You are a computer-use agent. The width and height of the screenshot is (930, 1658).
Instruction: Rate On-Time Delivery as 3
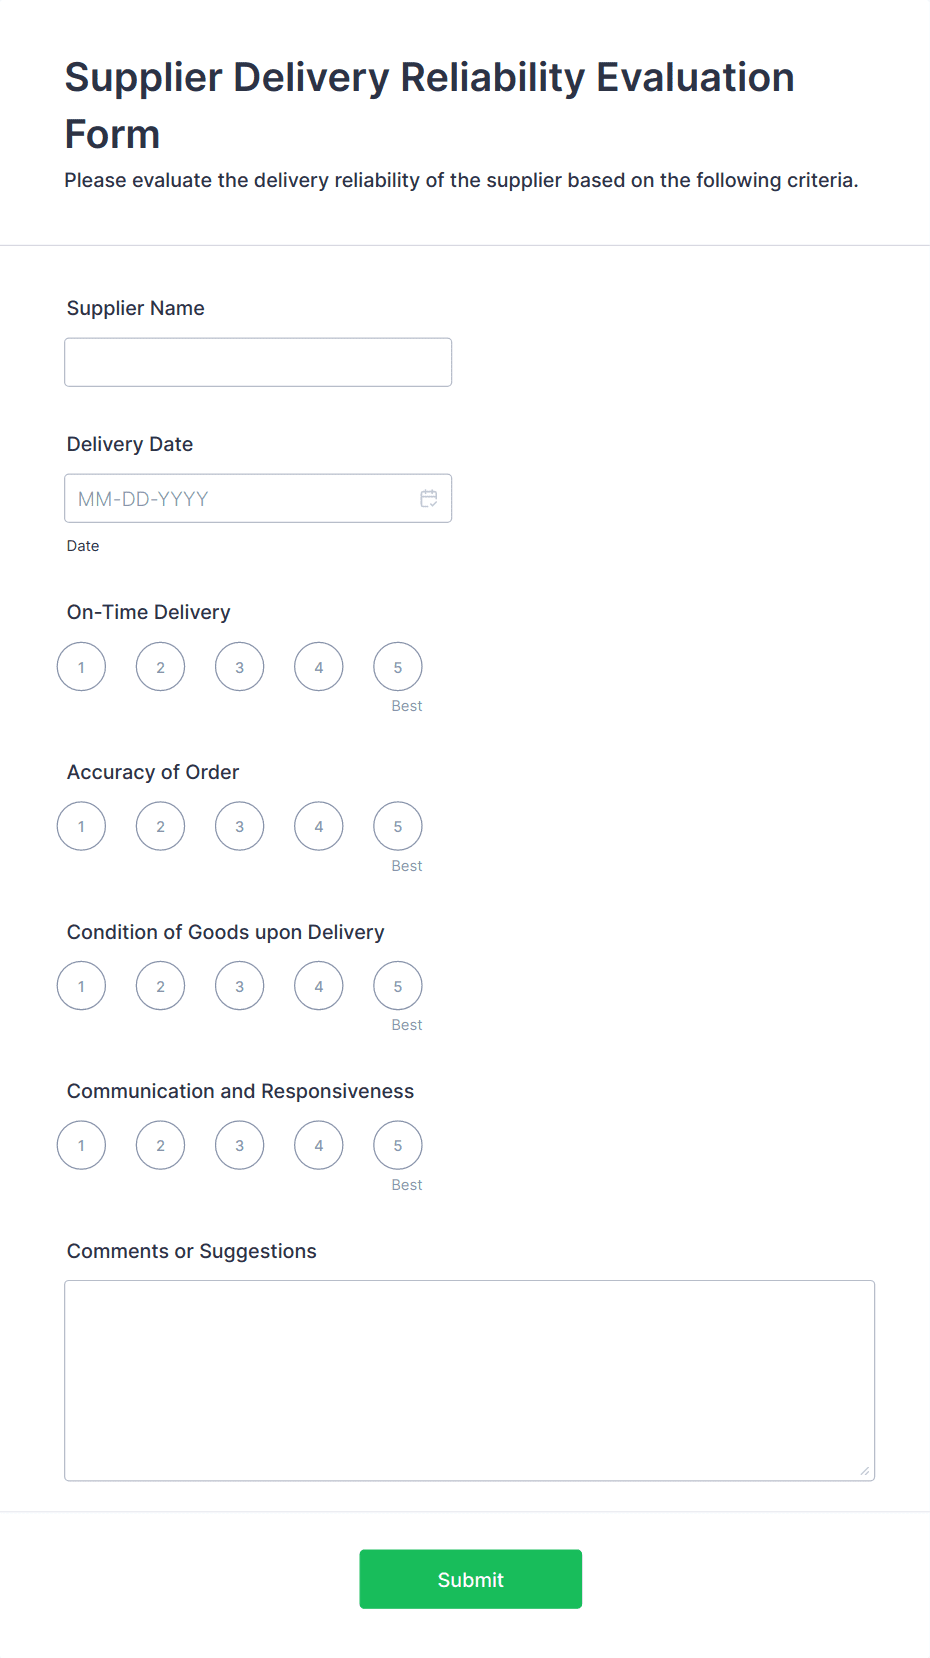click(240, 667)
